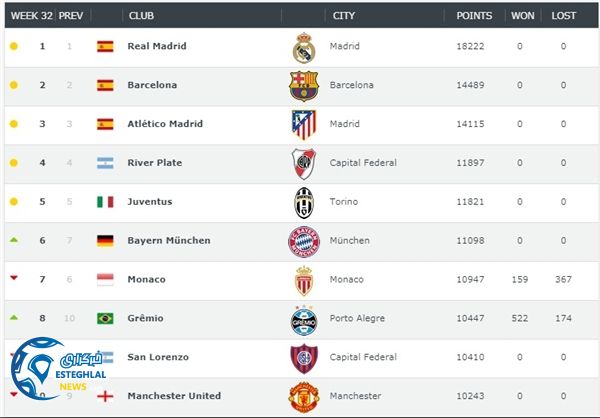Open the Real Madrid club link
Image resolution: width=600 pixels, height=418 pixels.
coord(157,47)
